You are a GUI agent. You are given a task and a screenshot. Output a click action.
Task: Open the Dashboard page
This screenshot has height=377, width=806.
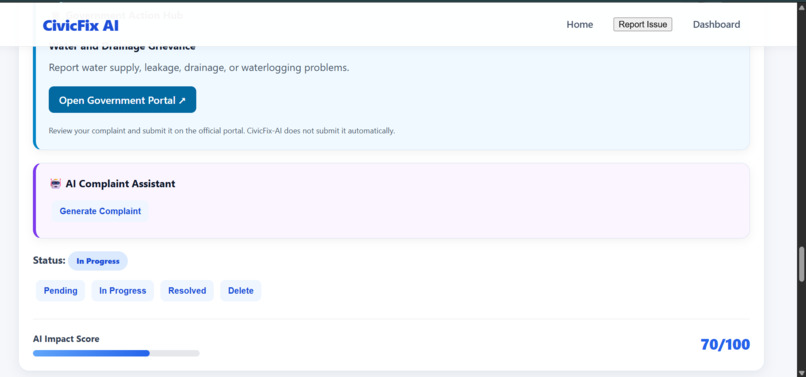pos(716,25)
